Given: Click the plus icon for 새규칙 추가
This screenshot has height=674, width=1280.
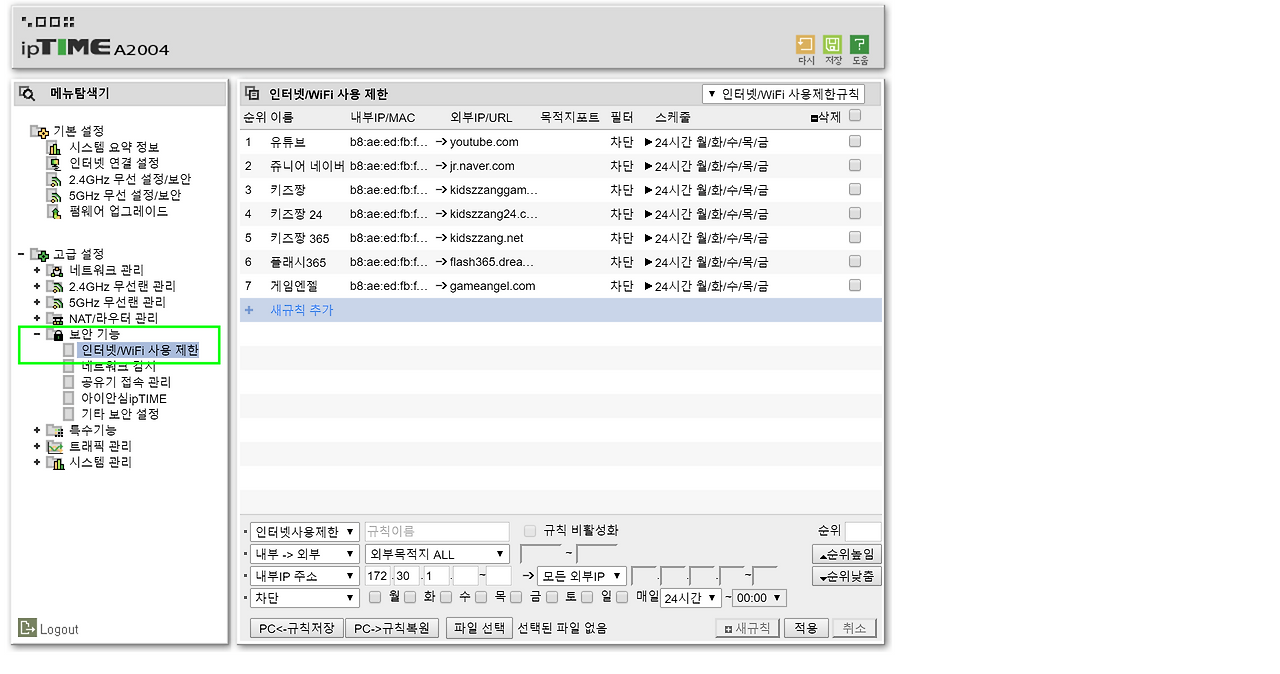Looking at the screenshot, I should (249, 310).
